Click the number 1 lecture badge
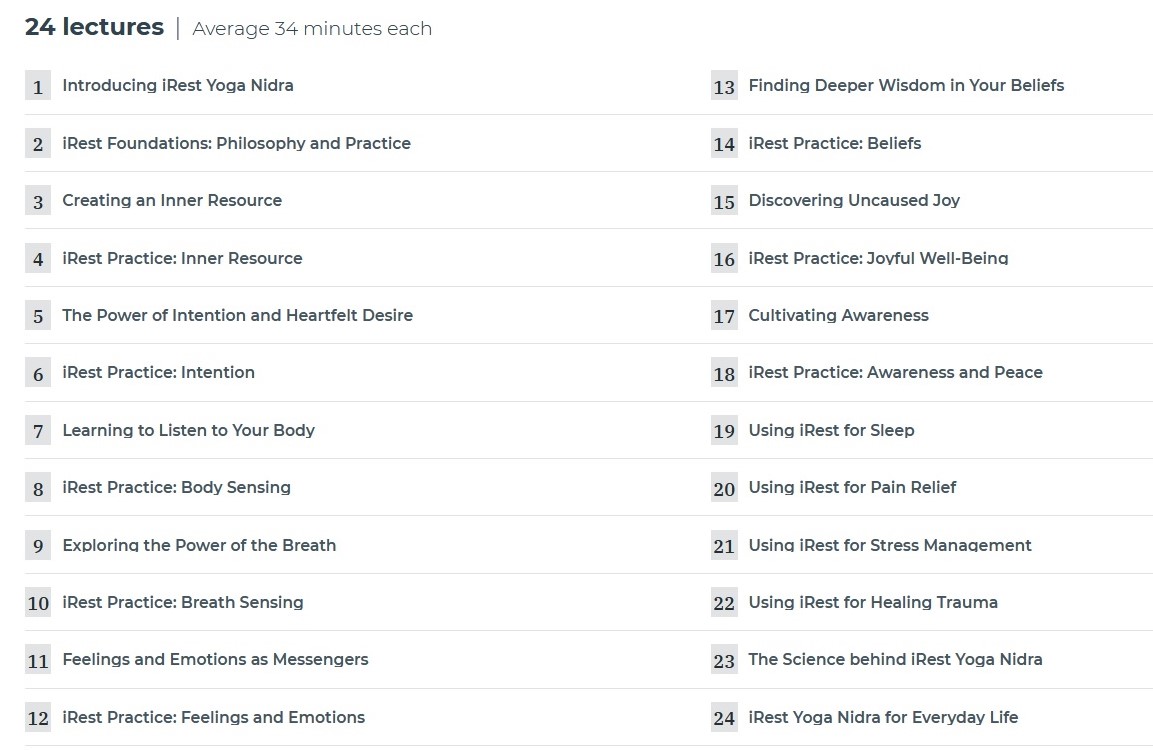 (x=38, y=87)
